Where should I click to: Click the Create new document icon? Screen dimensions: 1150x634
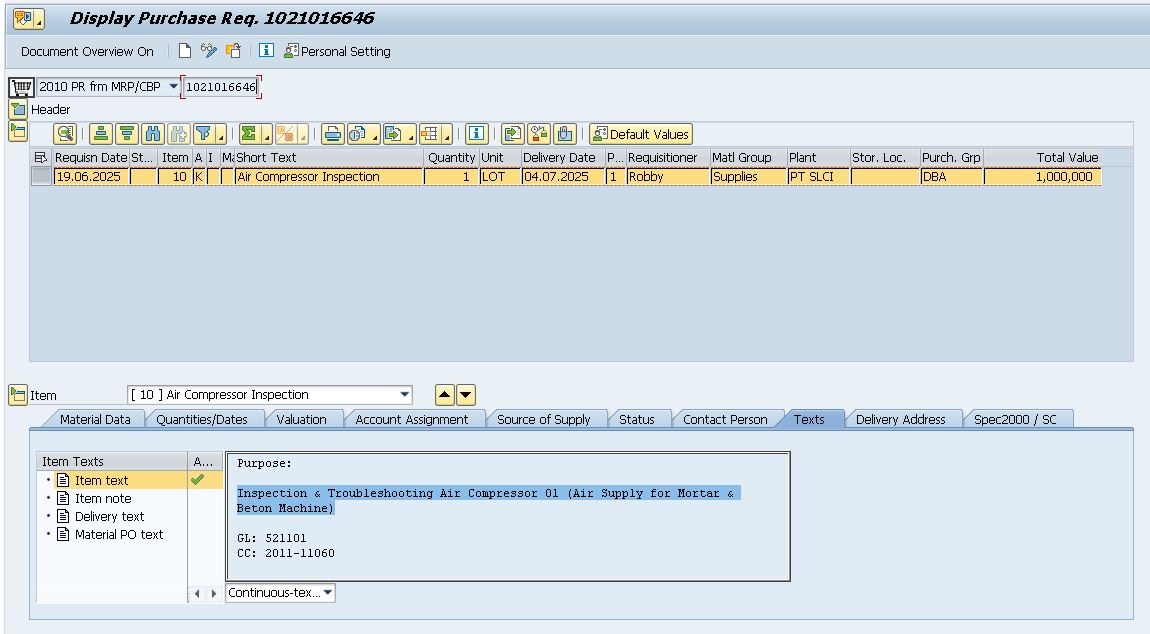point(185,51)
